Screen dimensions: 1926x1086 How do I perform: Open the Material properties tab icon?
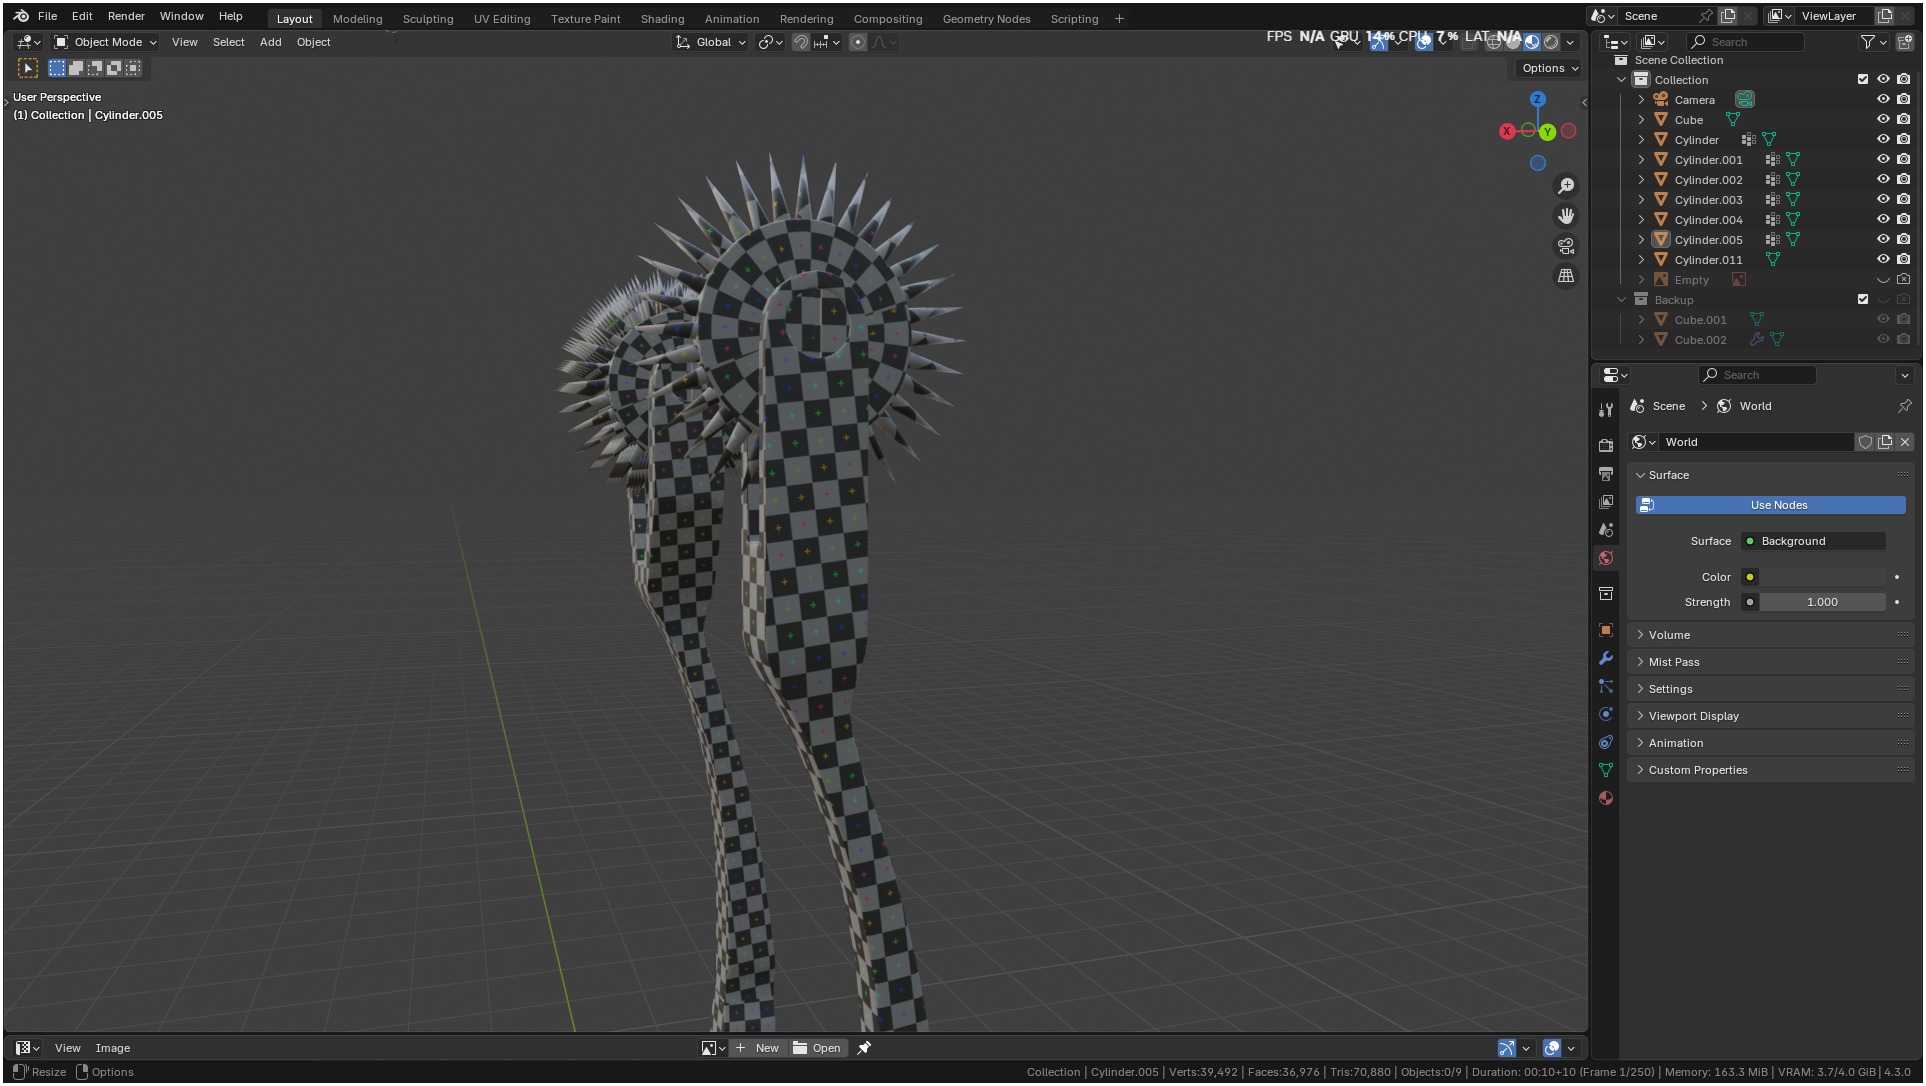1605,798
